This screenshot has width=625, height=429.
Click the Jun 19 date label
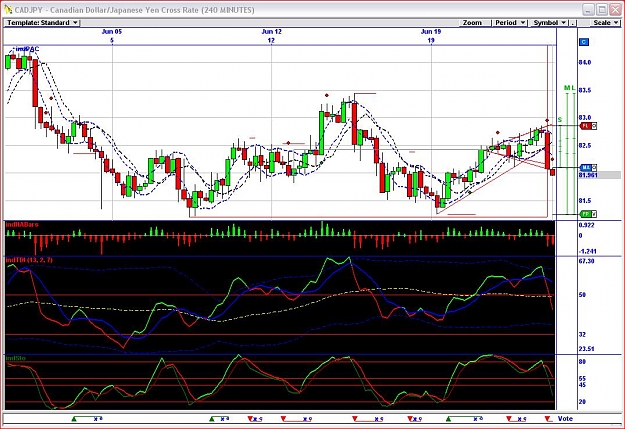[x=431, y=31]
